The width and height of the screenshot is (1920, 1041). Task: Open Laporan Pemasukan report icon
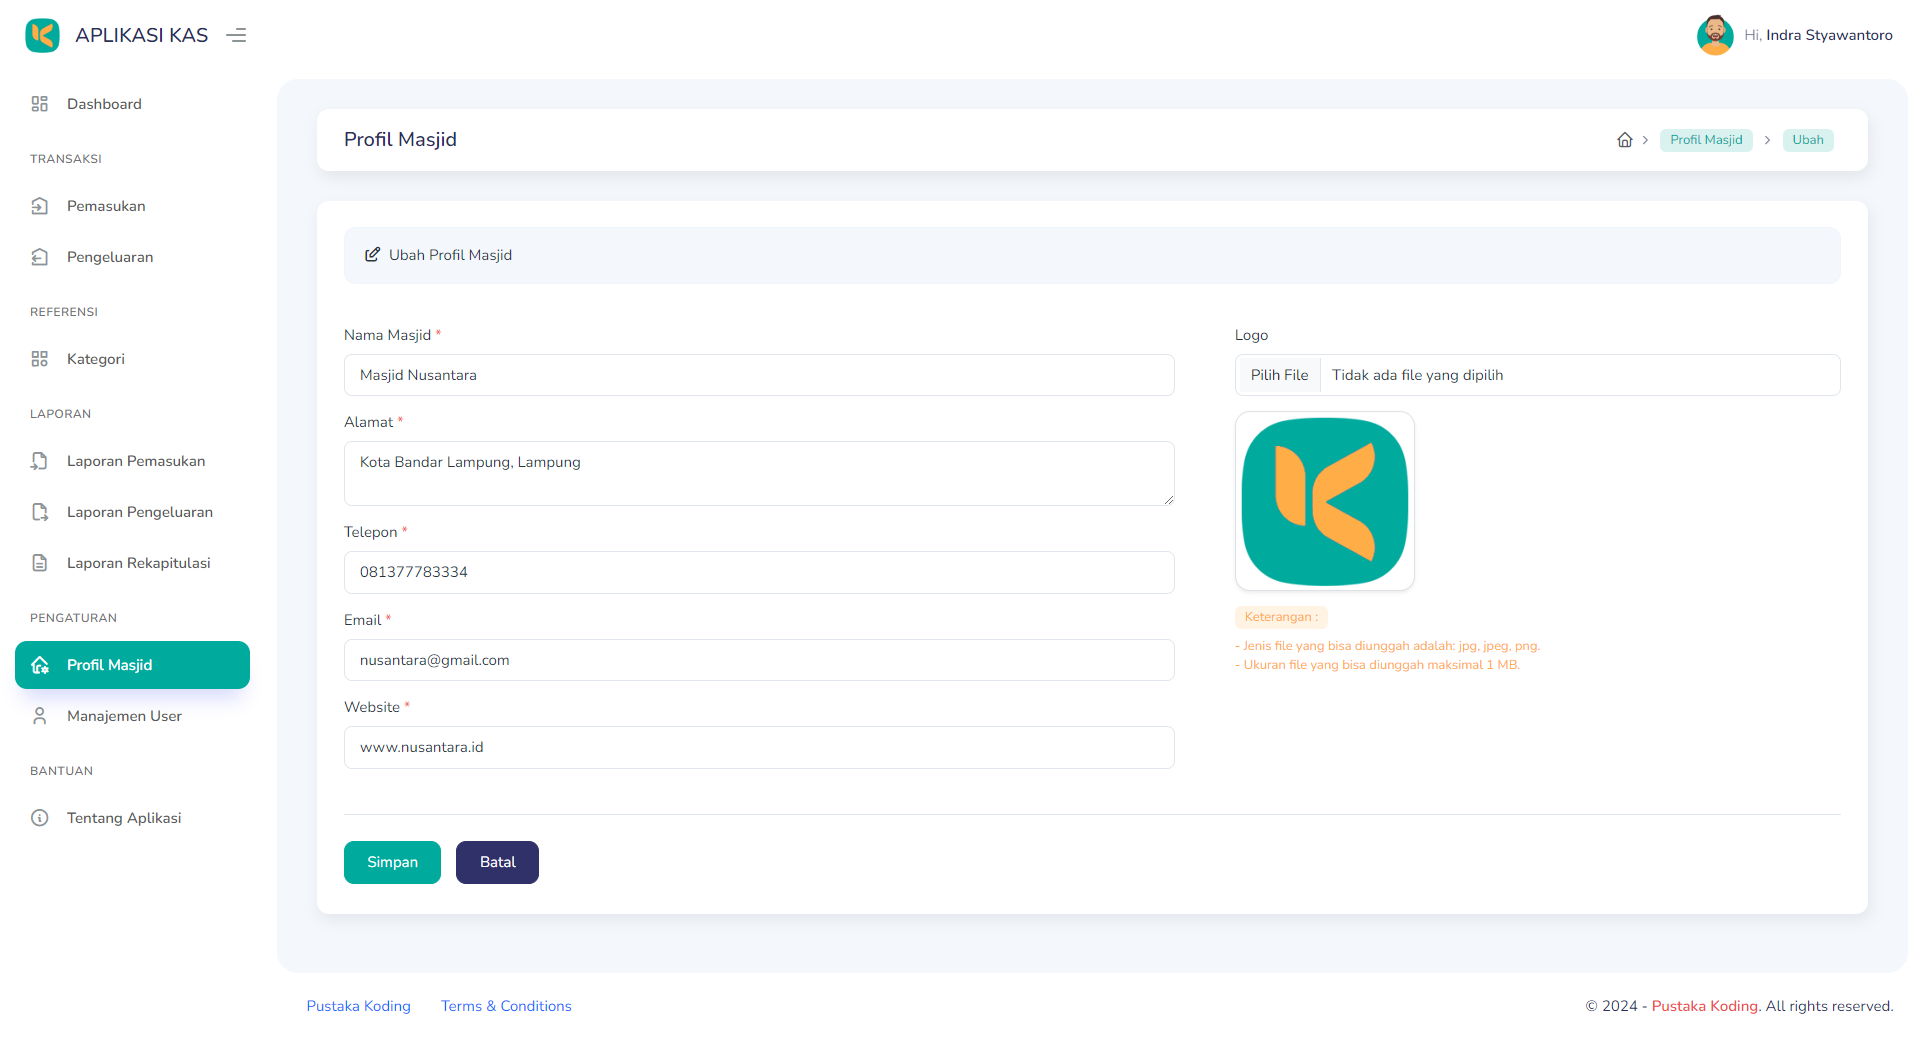(x=40, y=461)
